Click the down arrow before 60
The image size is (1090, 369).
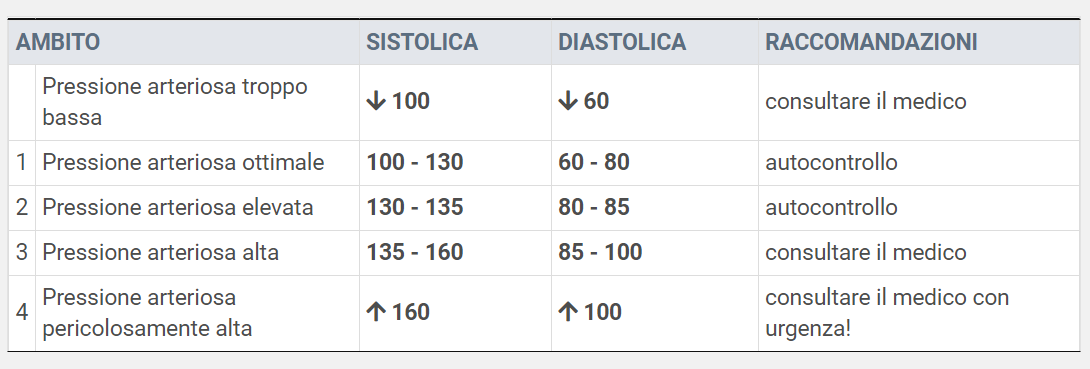pyautogui.click(x=567, y=101)
